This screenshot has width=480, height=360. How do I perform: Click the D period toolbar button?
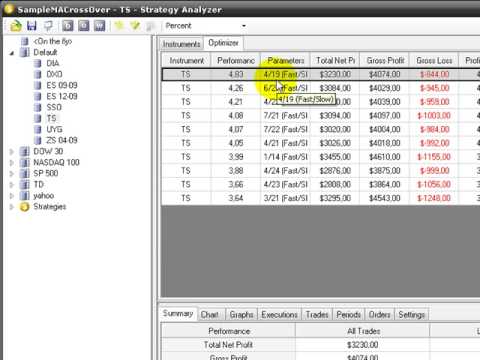(x=68, y=26)
